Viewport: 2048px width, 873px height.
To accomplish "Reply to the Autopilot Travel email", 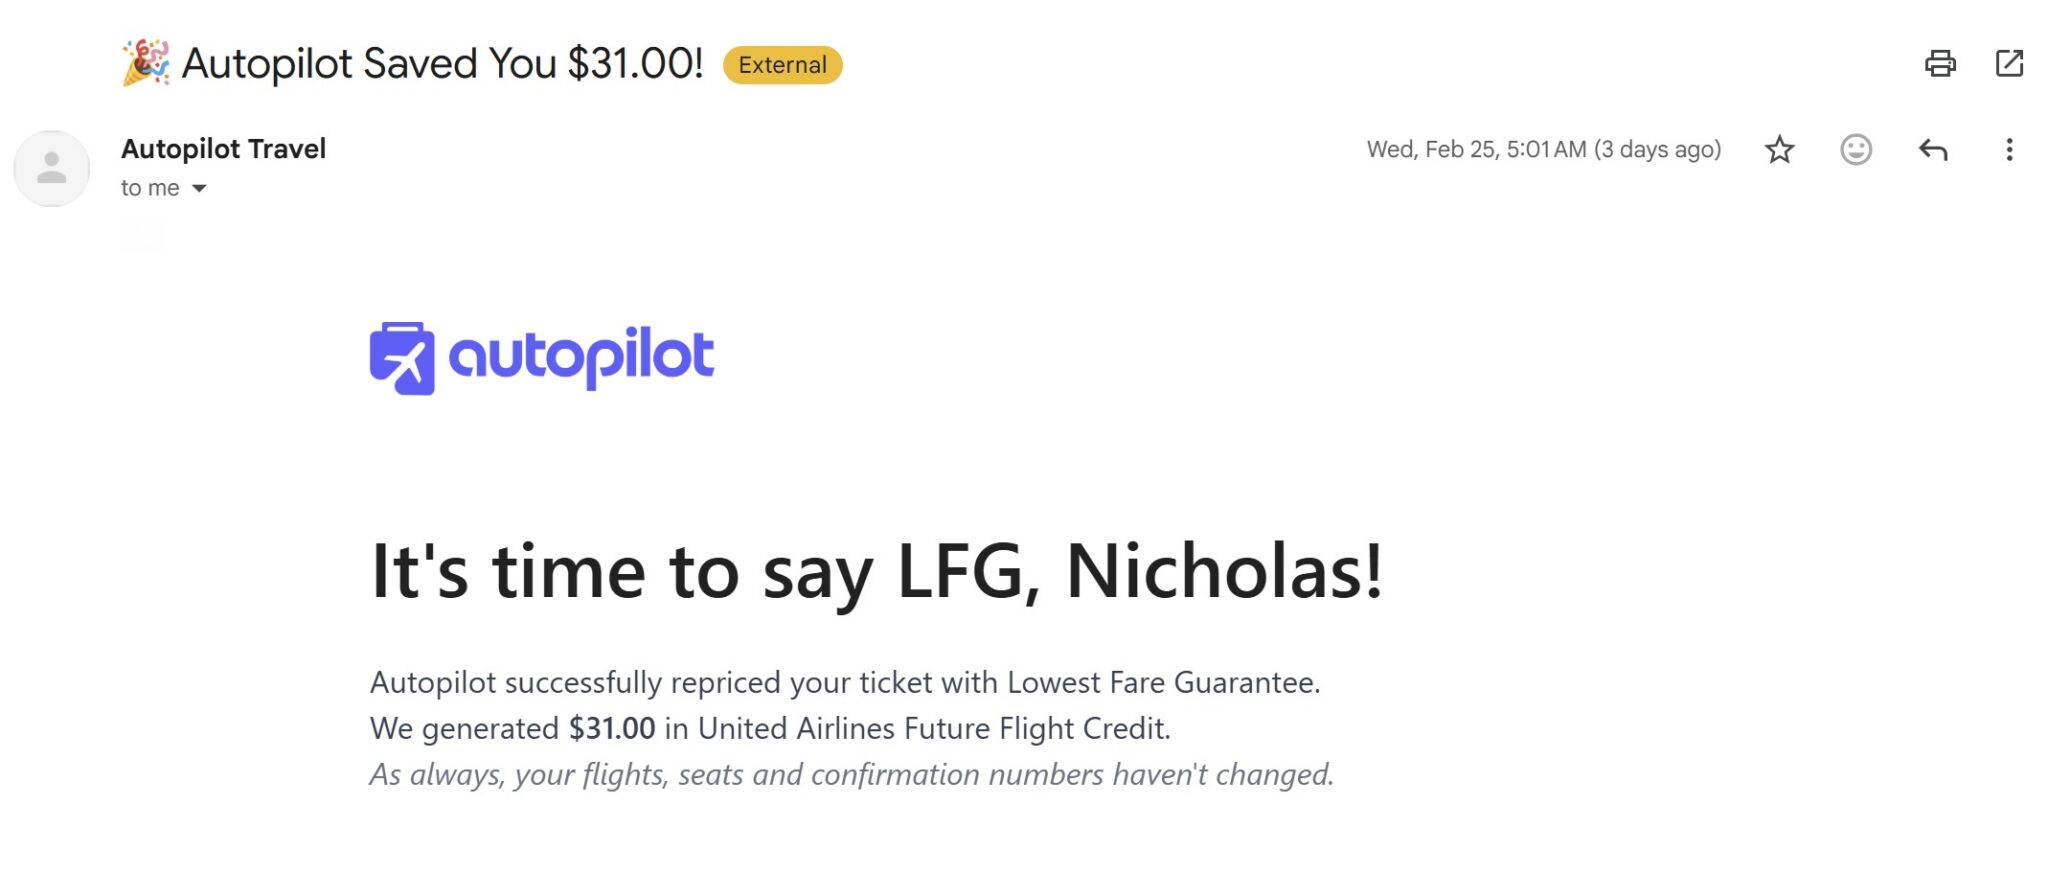I will [1933, 150].
